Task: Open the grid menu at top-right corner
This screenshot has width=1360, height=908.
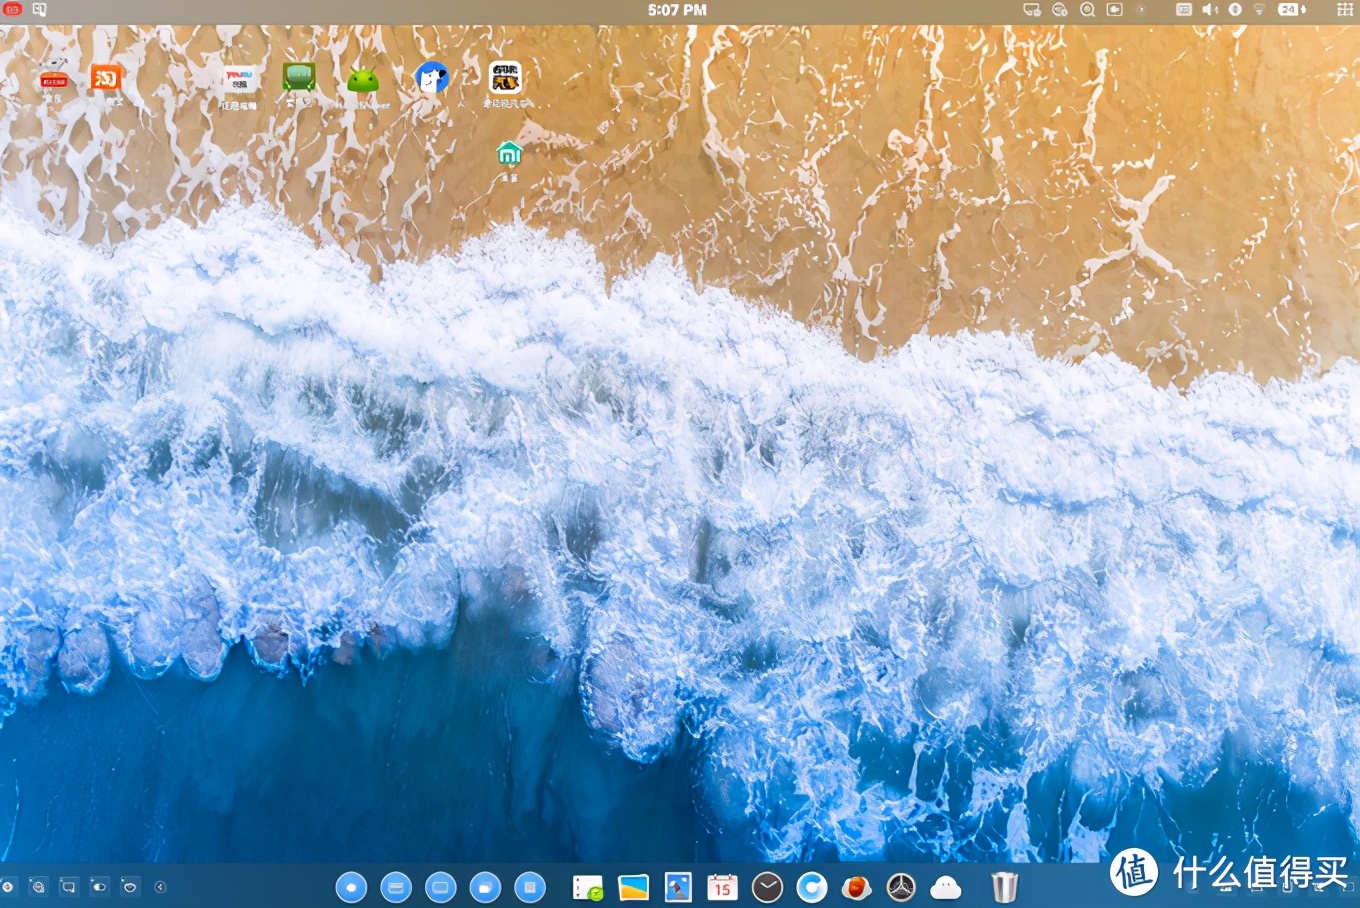Action: click(1345, 10)
